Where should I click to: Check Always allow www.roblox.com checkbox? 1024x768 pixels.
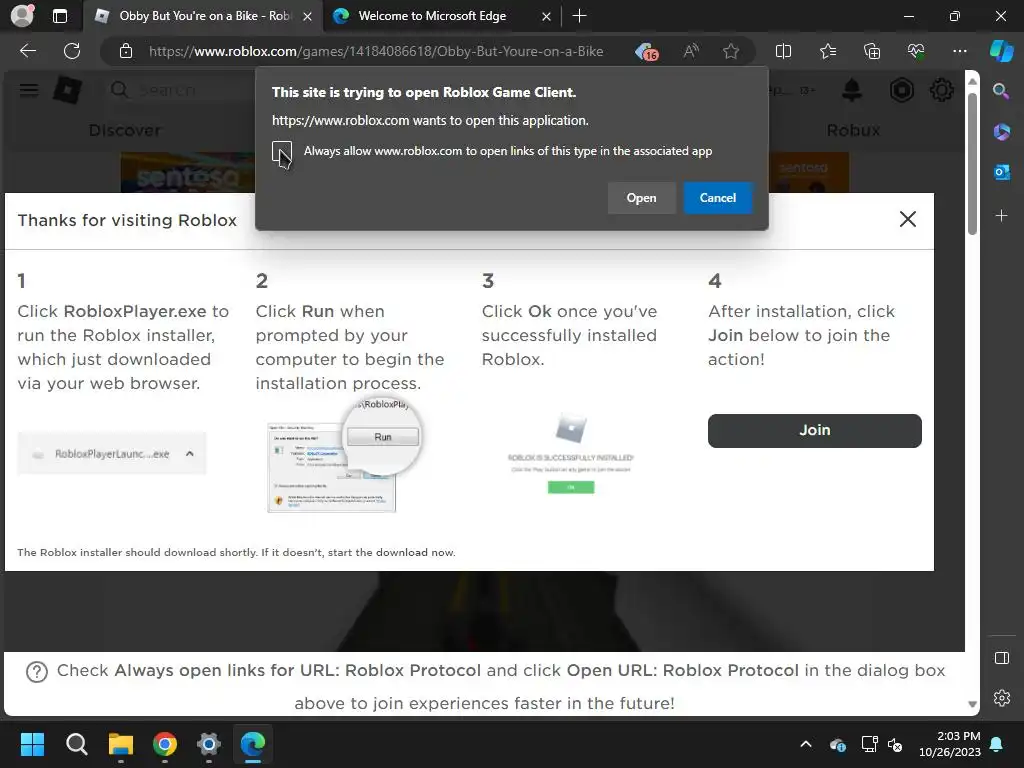click(282, 151)
